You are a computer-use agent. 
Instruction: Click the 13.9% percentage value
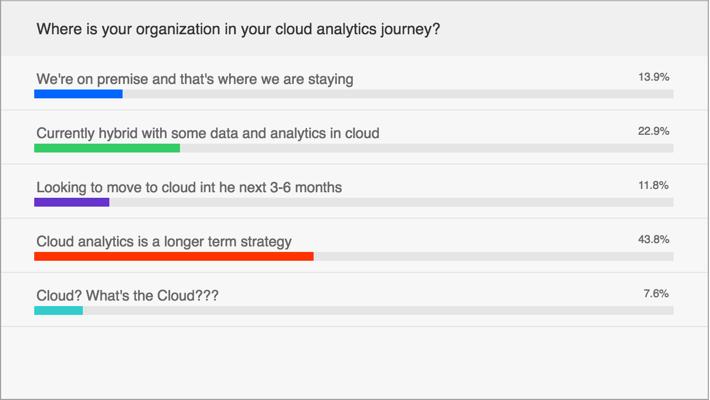point(653,77)
